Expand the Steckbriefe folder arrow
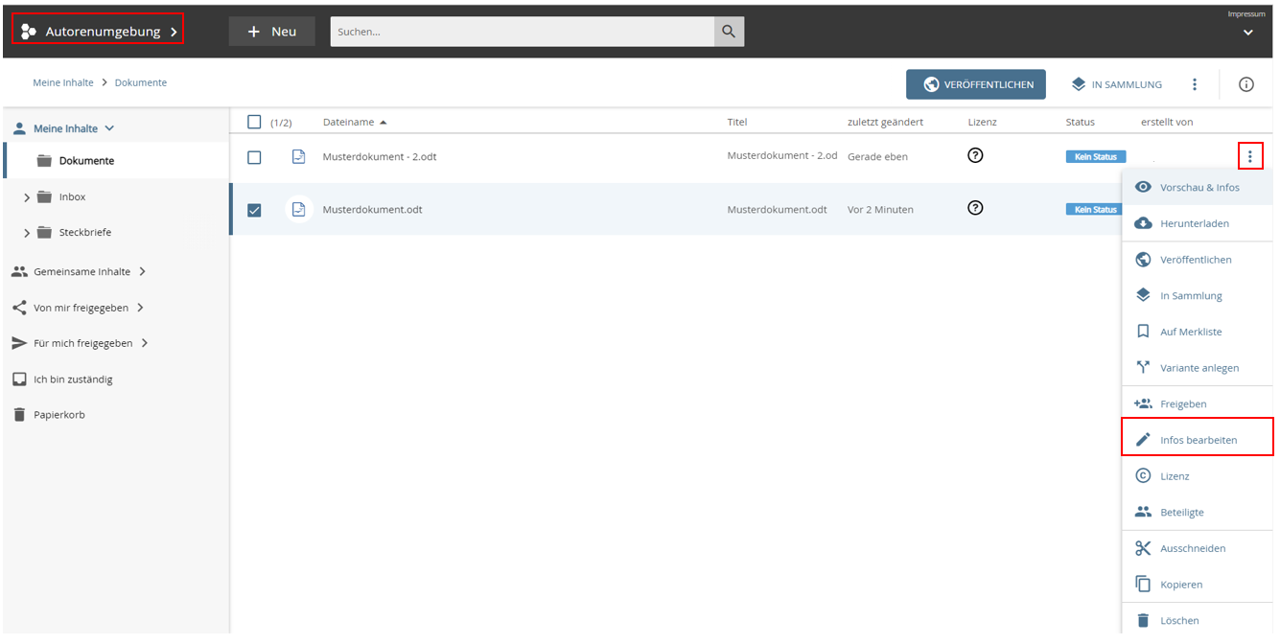Image resolution: width=1280 pixels, height=644 pixels. point(27,233)
